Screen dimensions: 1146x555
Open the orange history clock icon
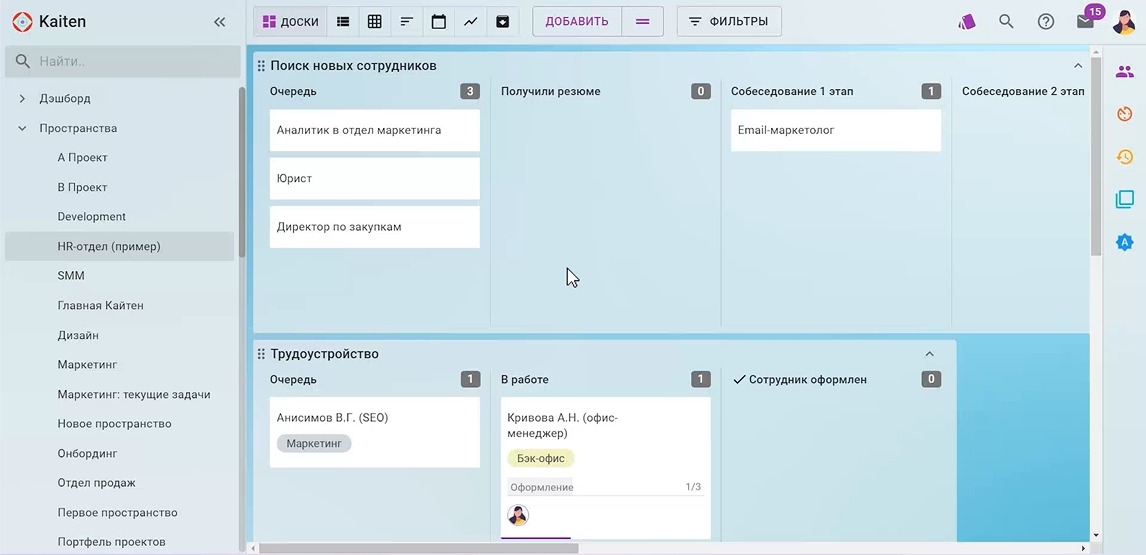(1125, 157)
